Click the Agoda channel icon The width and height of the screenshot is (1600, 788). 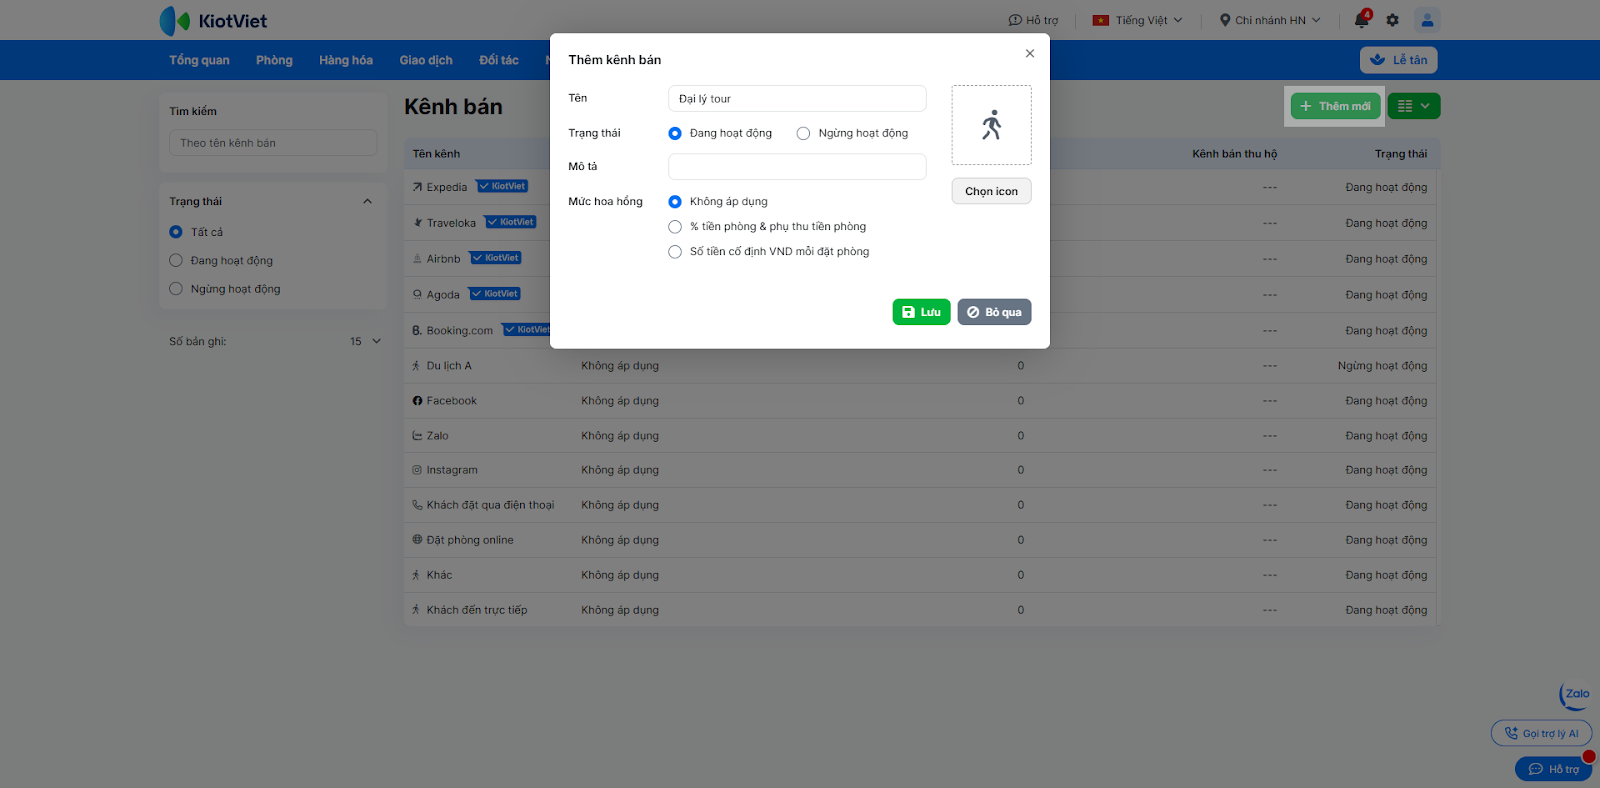[417, 295]
